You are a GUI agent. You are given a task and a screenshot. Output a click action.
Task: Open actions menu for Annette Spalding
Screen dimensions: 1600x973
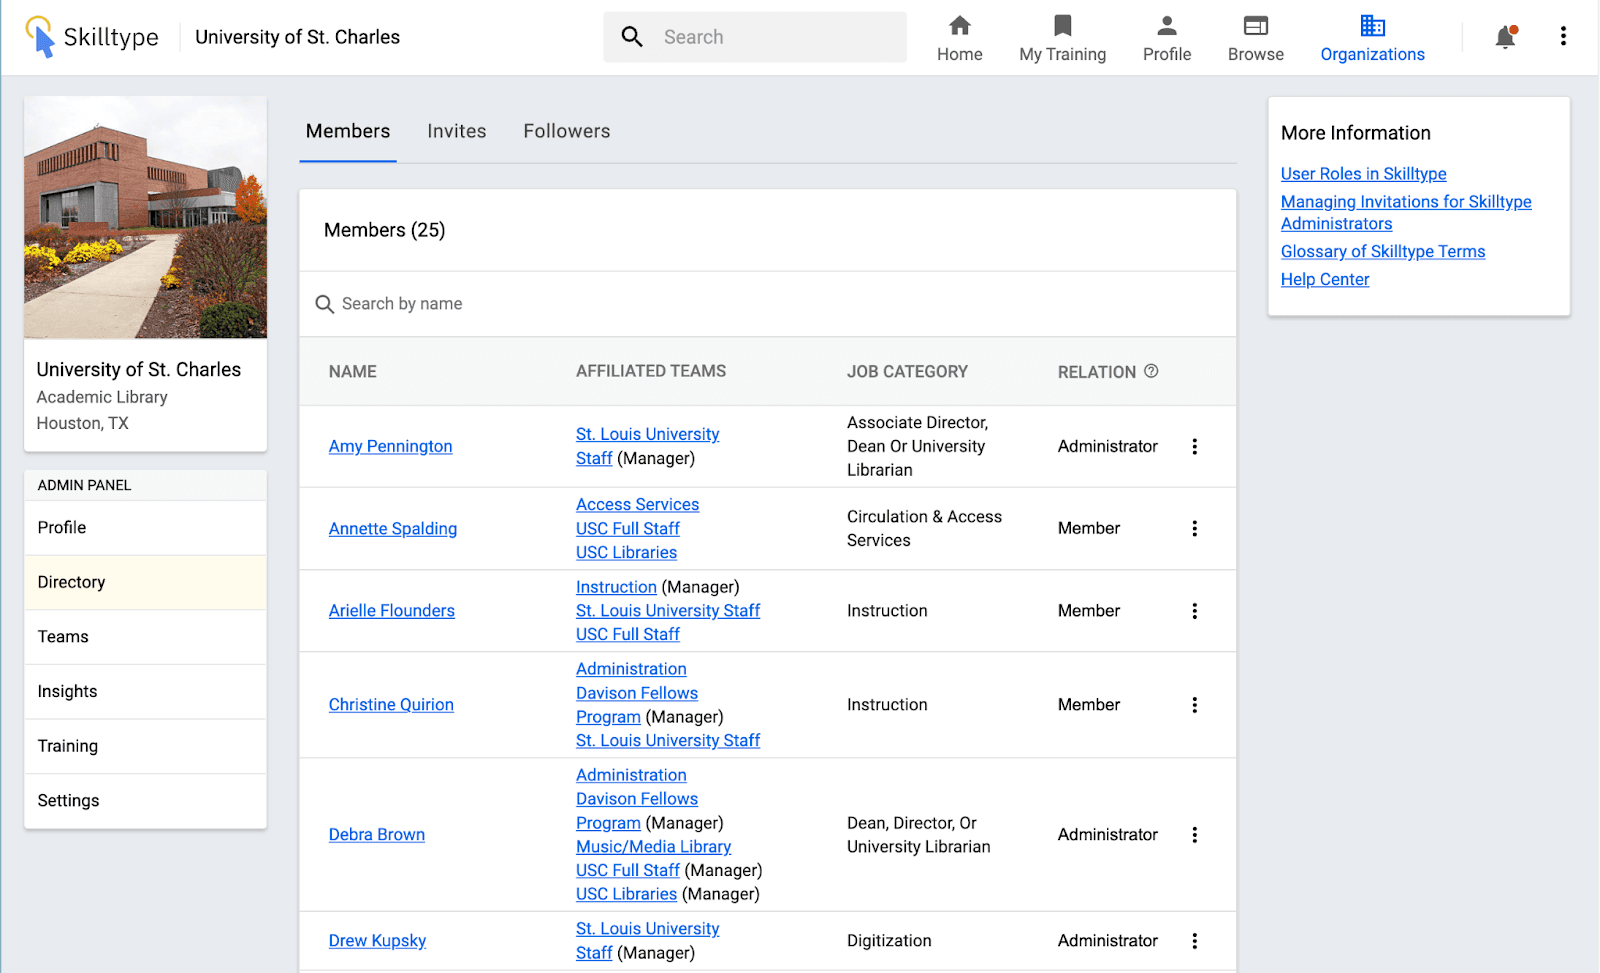click(1194, 528)
